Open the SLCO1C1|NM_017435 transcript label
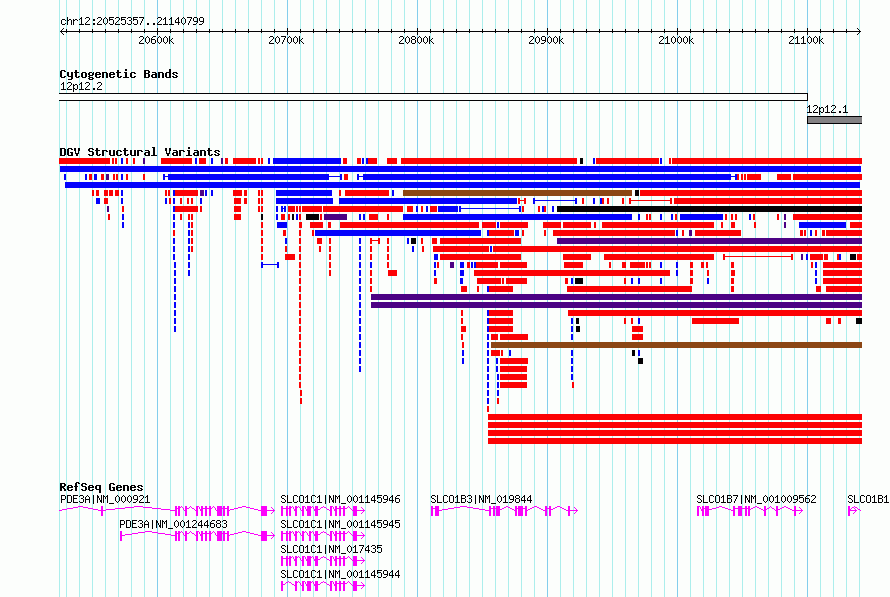This screenshot has width=890, height=597. tap(331, 549)
